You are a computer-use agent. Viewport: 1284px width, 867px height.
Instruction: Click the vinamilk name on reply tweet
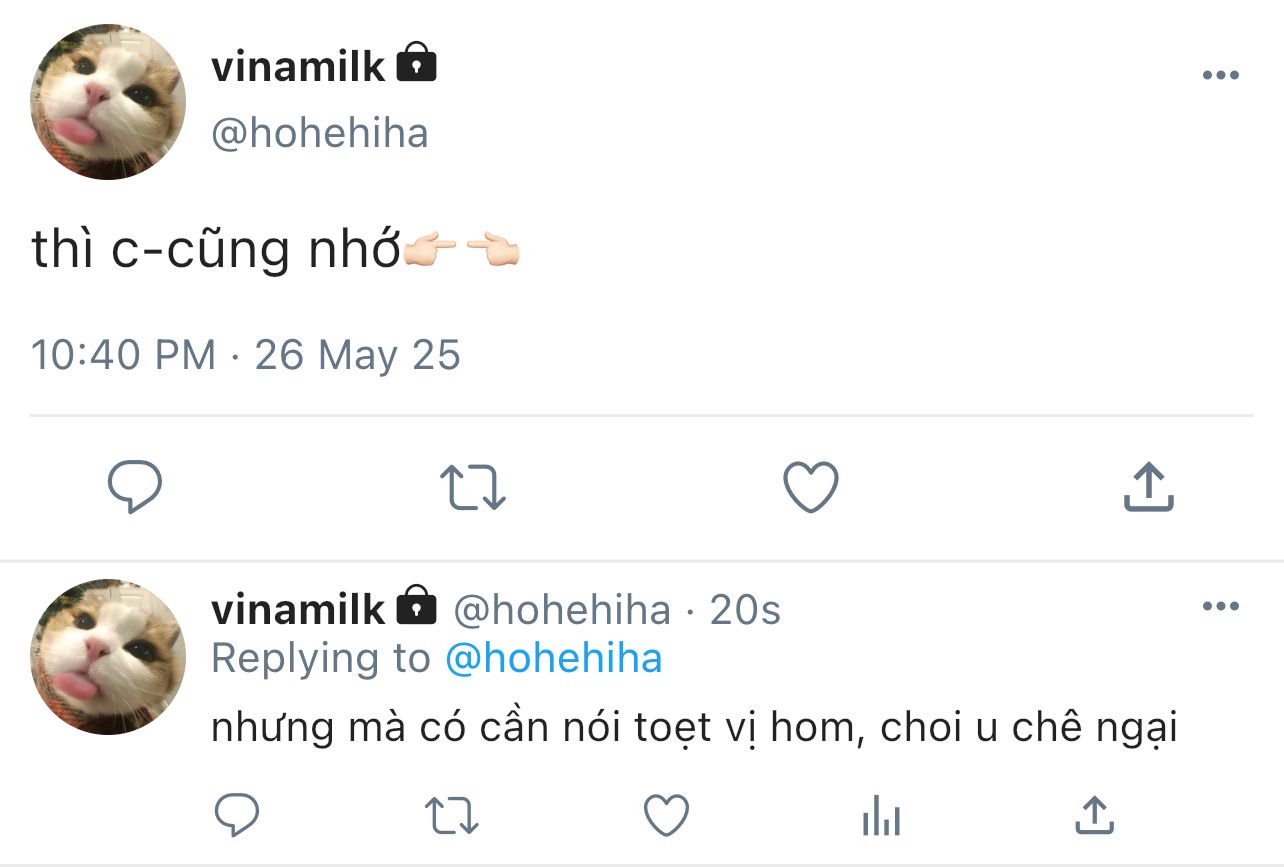[298, 609]
